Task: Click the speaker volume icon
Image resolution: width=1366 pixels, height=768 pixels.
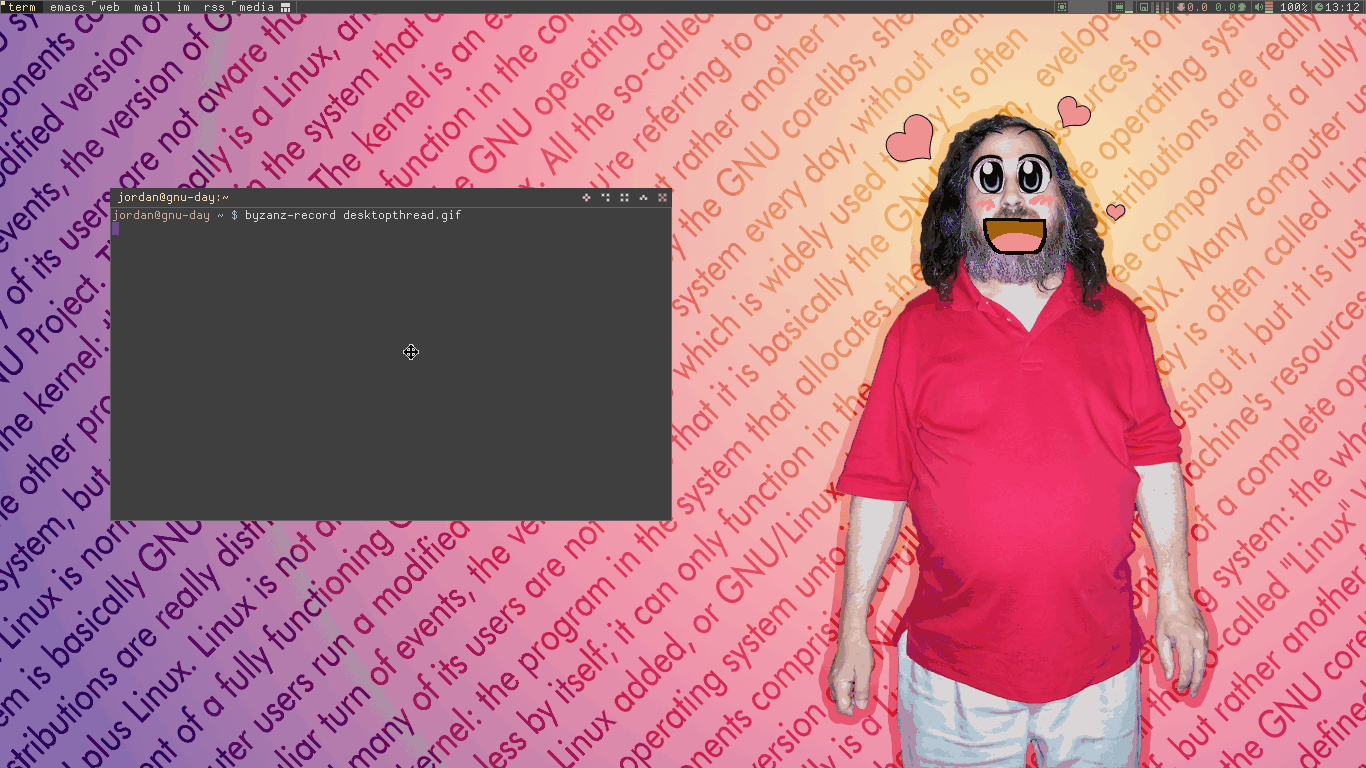Action: pyautogui.click(x=1258, y=7)
